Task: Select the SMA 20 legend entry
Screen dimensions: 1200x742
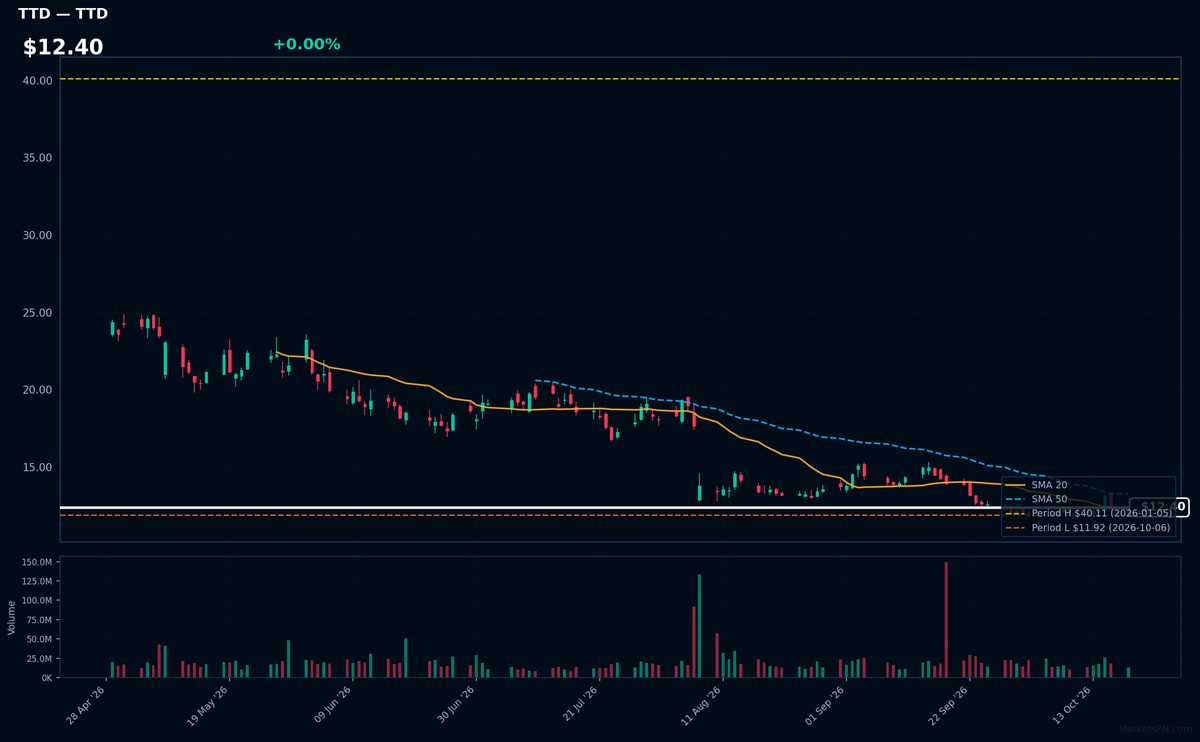Action: (1049, 485)
